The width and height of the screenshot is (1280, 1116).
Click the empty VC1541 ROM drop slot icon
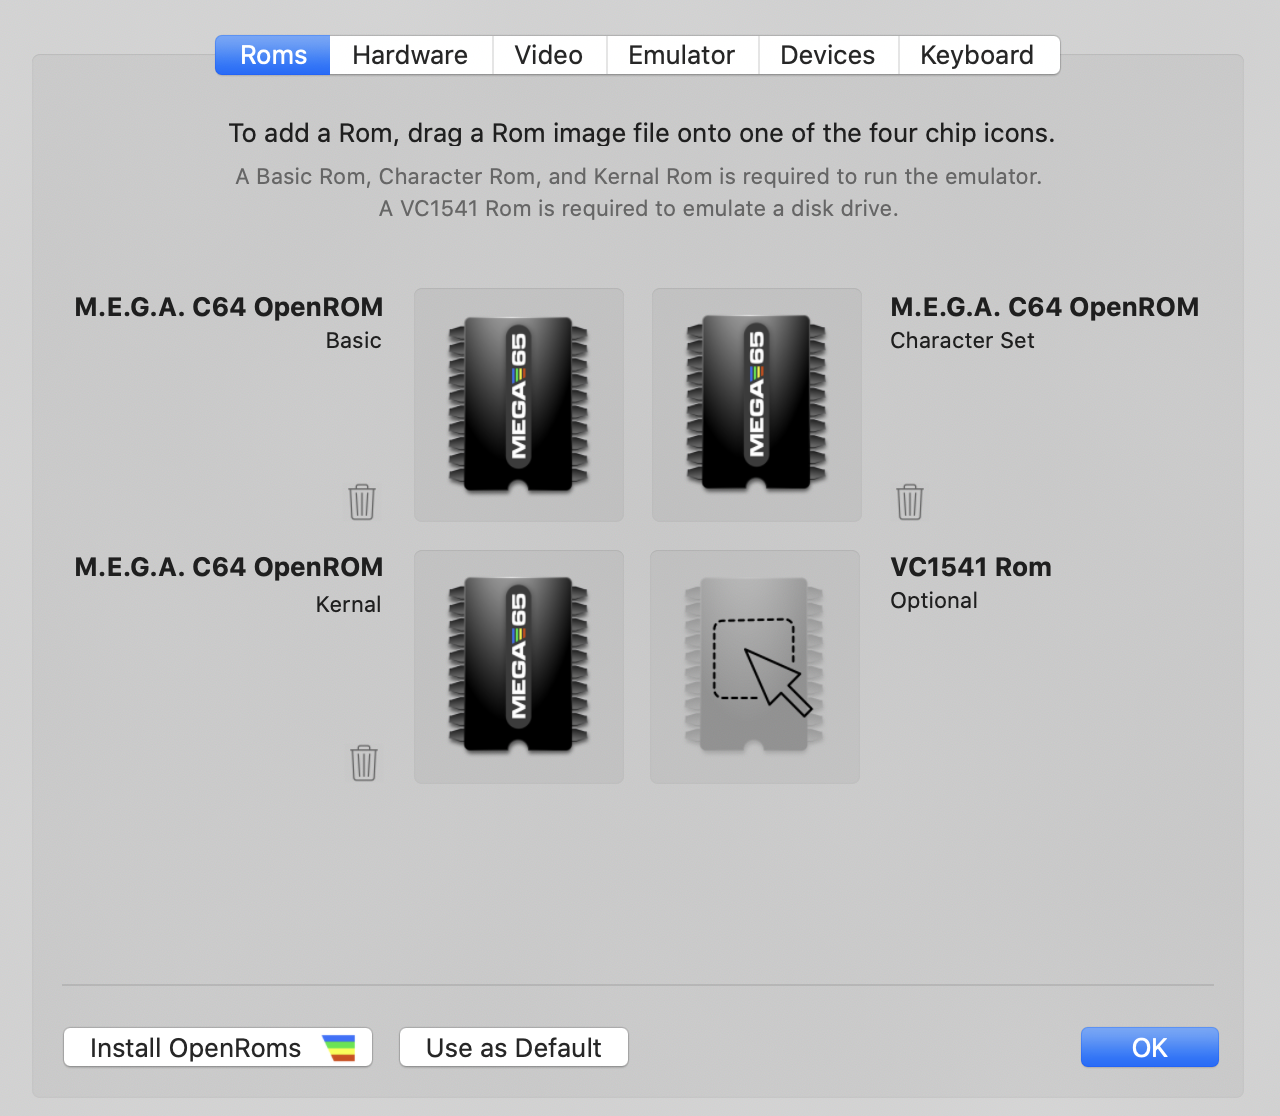[x=755, y=665]
